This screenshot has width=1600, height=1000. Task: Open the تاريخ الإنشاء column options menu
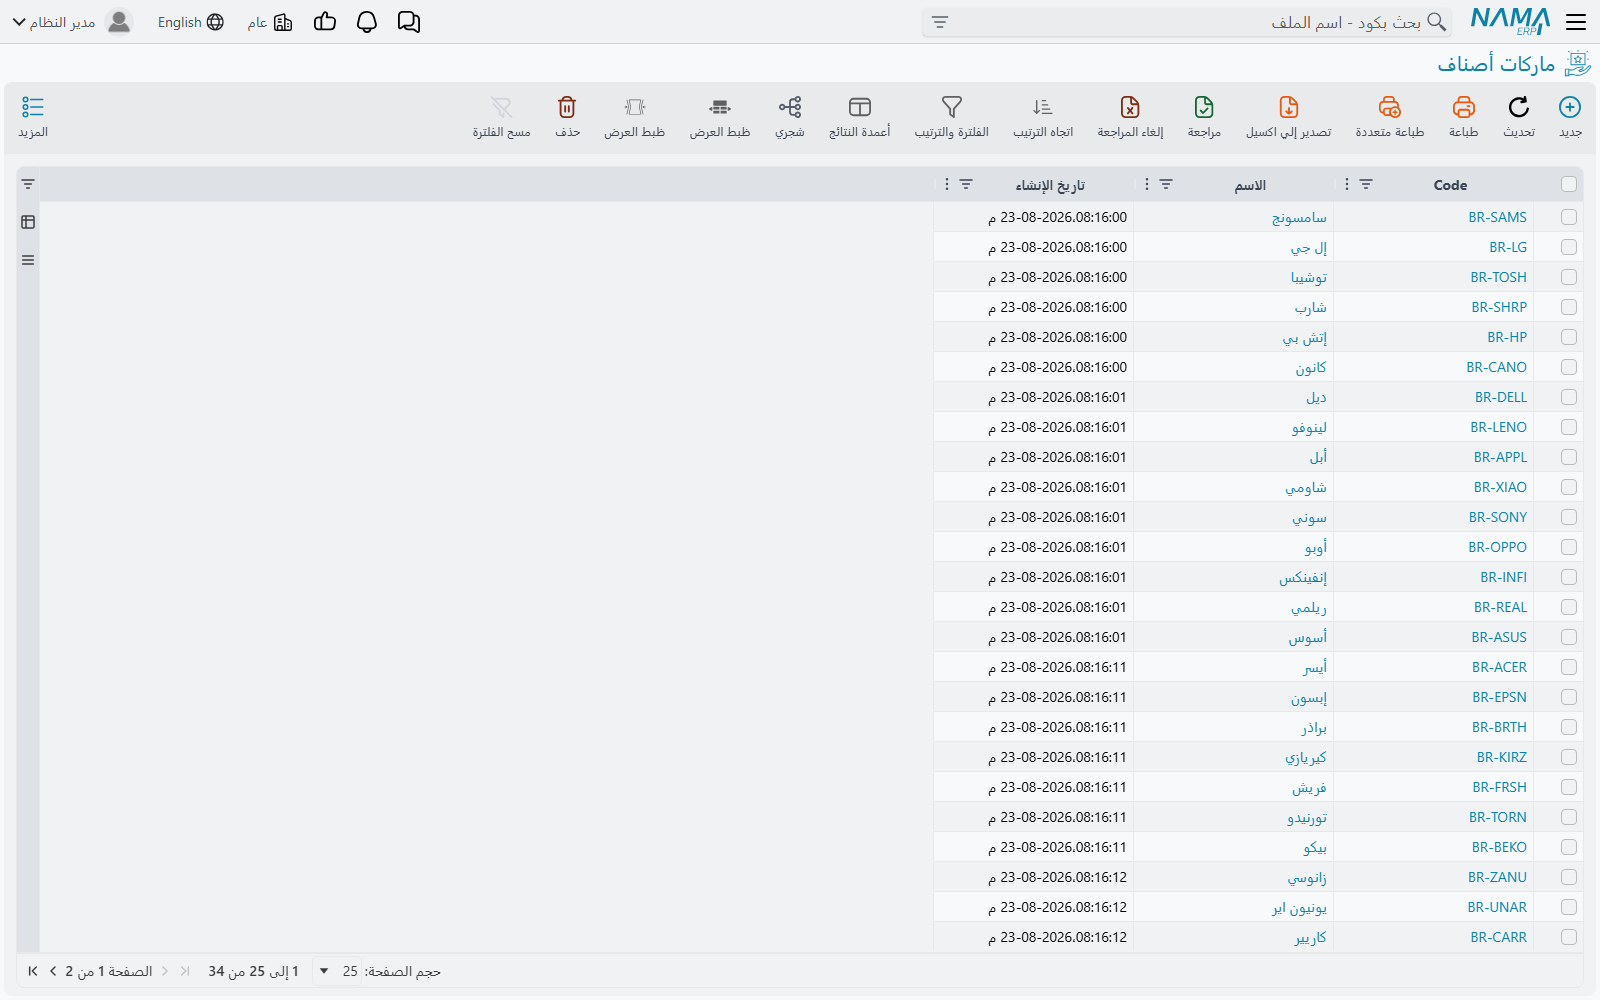[947, 184]
